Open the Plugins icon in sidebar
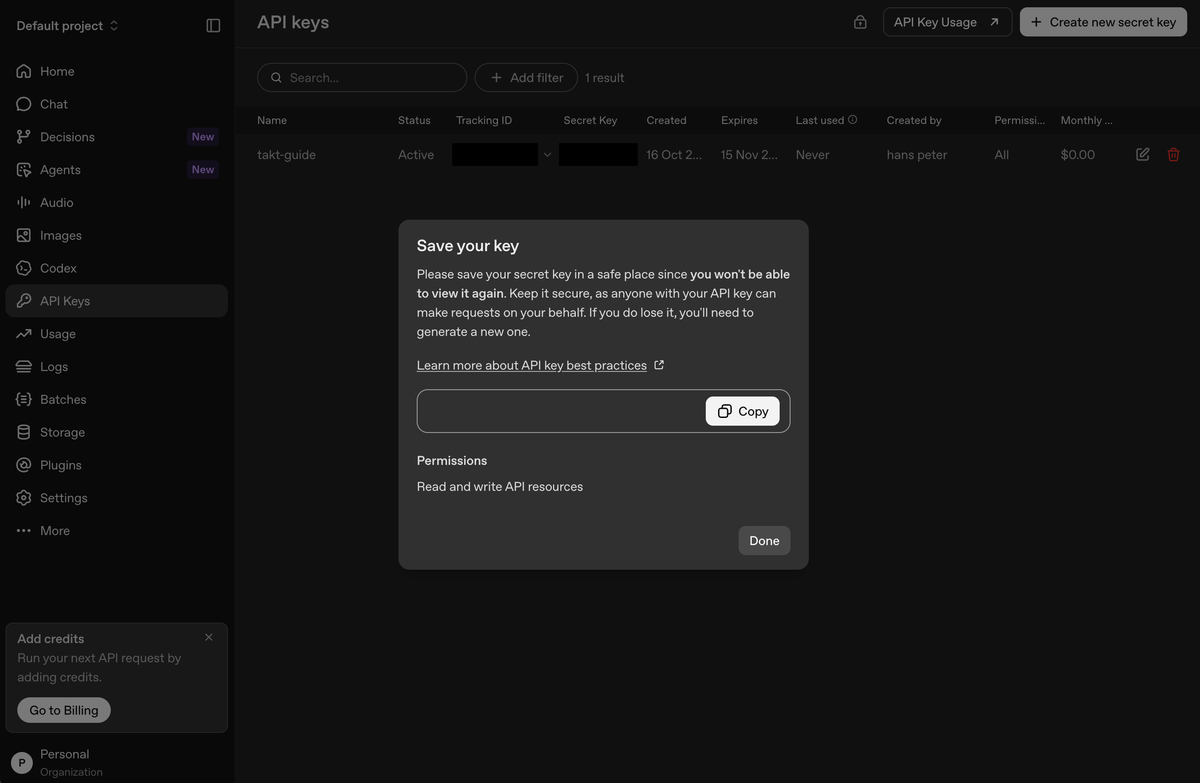 (x=24, y=465)
